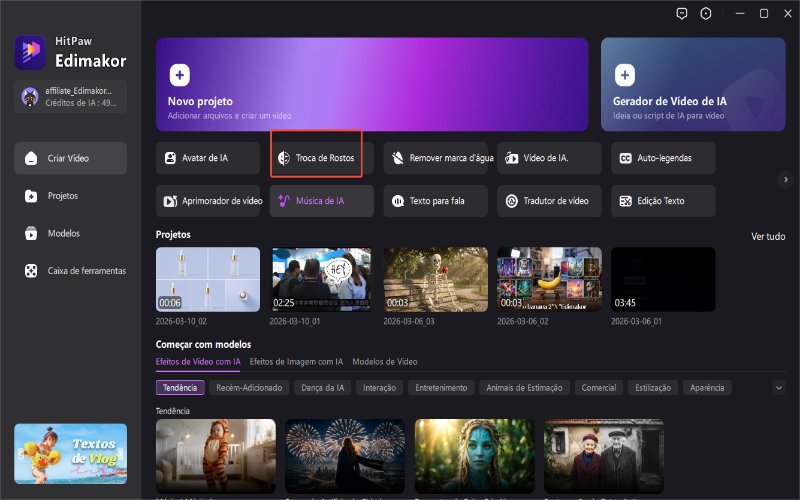
Task: Select Criar Vídeo in the sidebar
Action: (70, 158)
